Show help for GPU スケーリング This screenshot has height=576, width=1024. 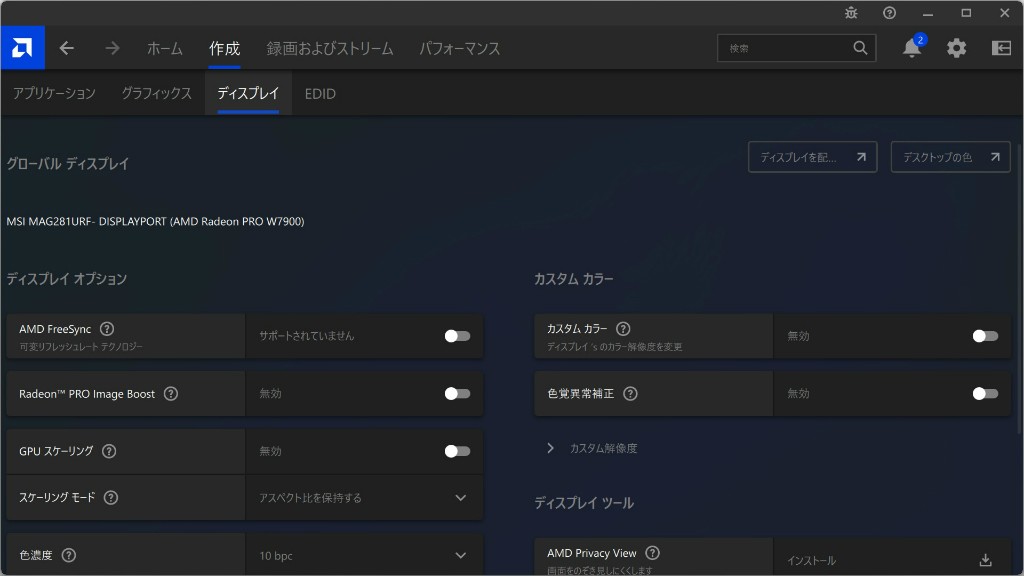click(x=109, y=451)
